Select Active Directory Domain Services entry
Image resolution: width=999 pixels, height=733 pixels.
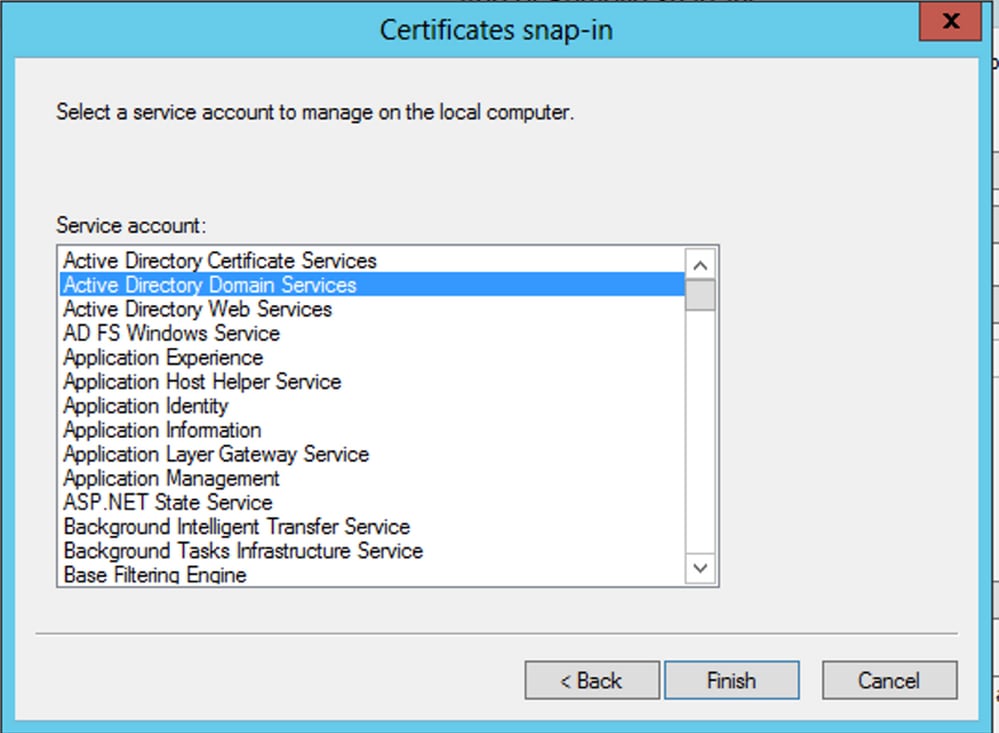tap(372, 285)
